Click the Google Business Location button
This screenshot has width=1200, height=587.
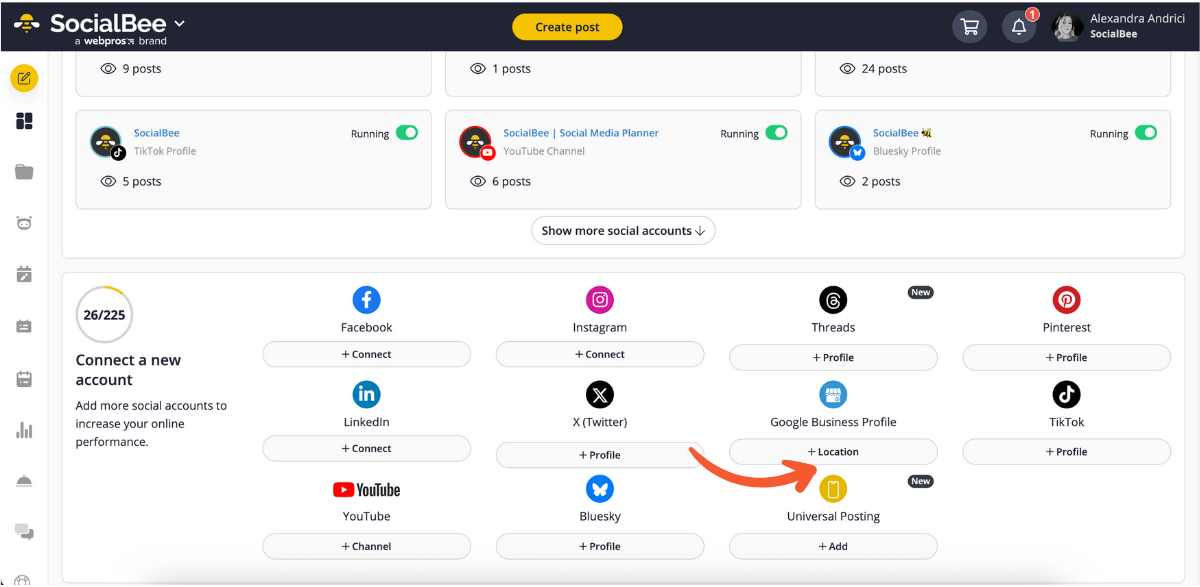tap(833, 452)
